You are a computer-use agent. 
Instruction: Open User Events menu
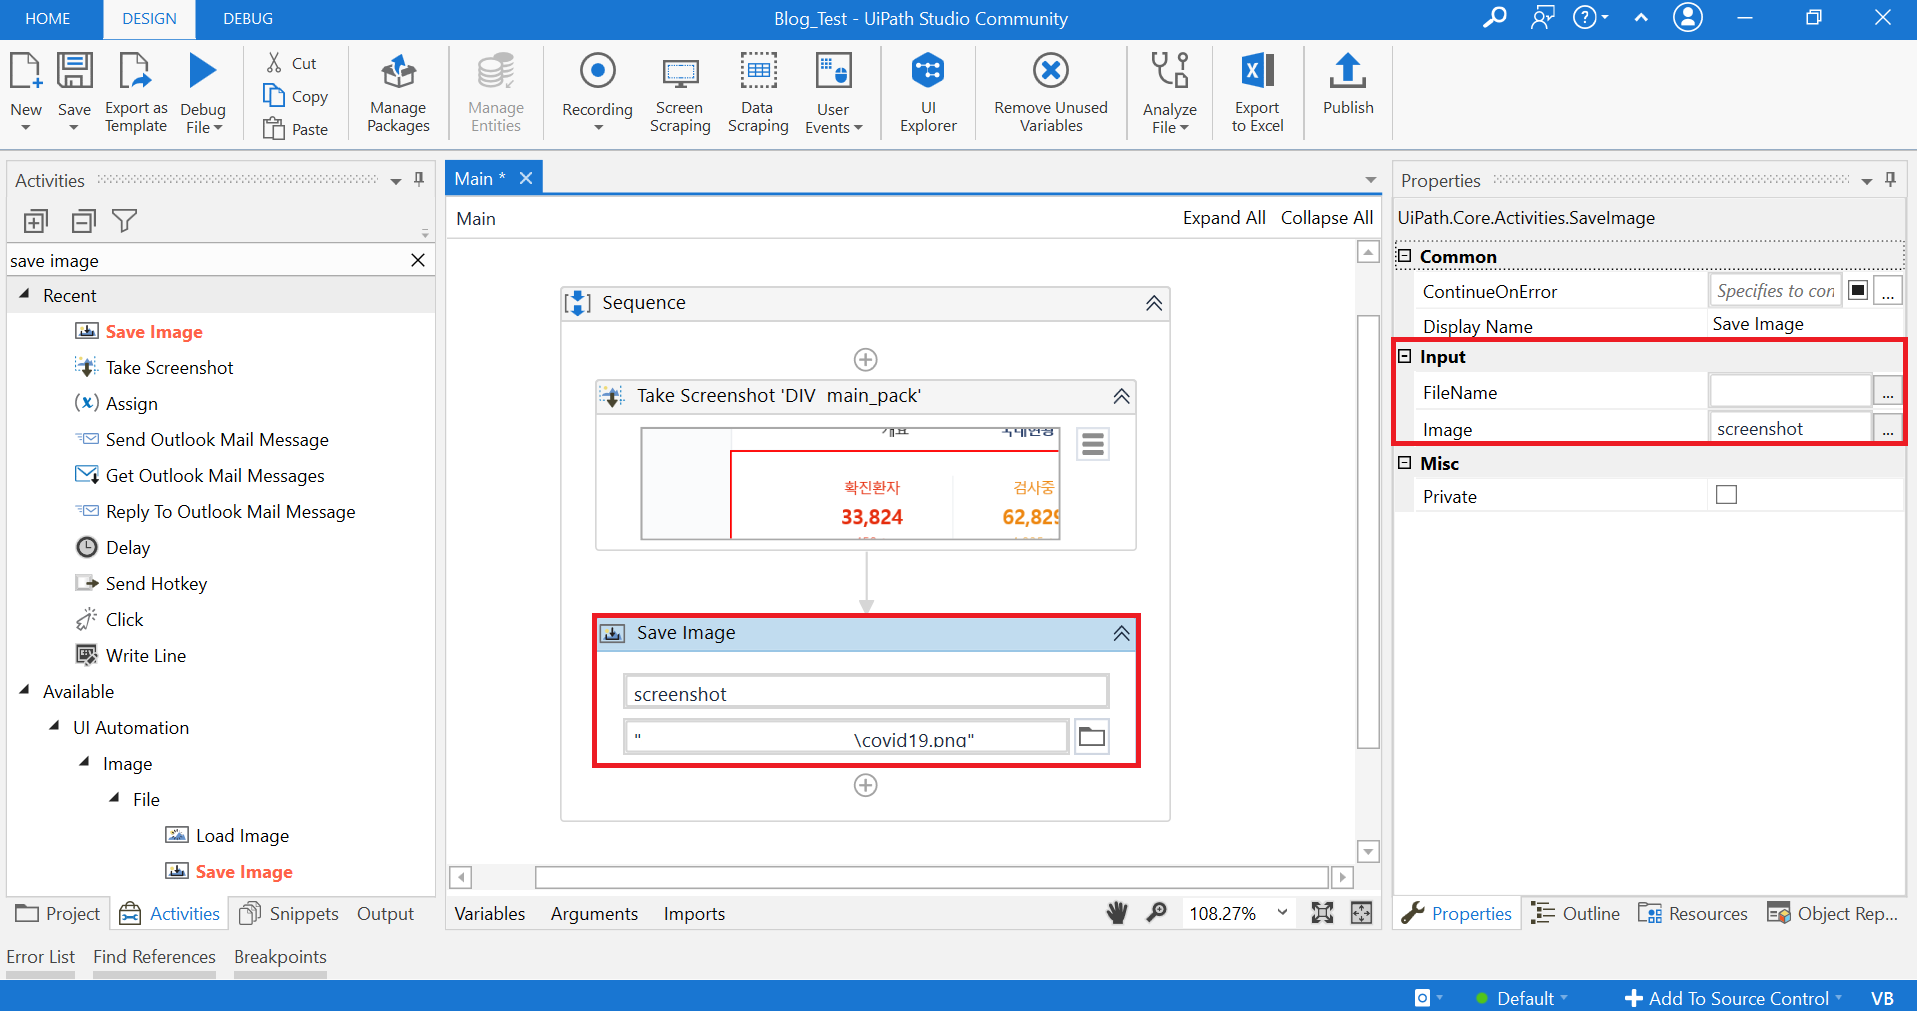pyautogui.click(x=833, y=92)
